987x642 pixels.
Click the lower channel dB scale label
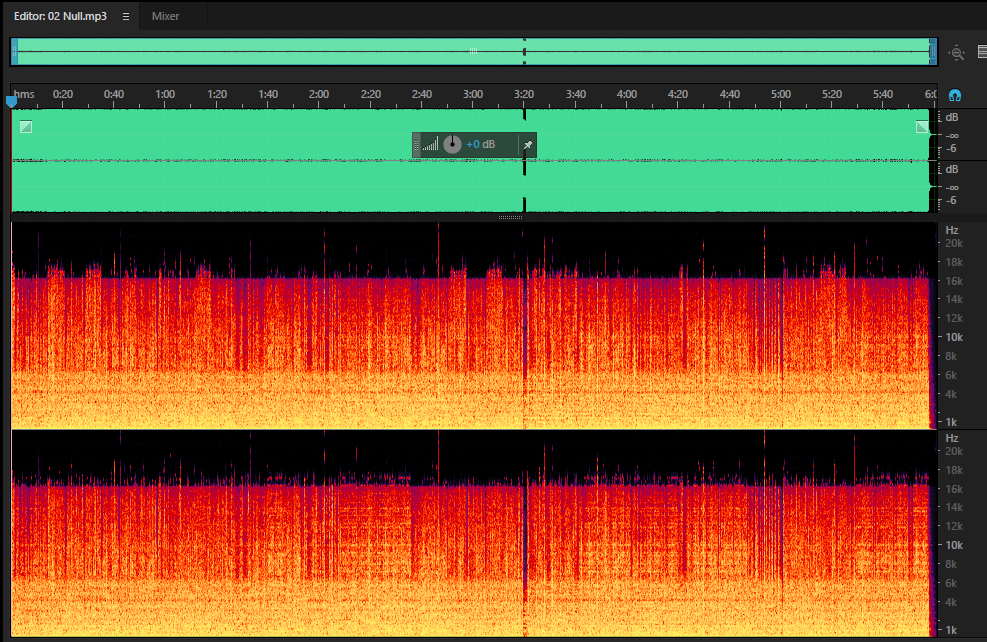952,170
